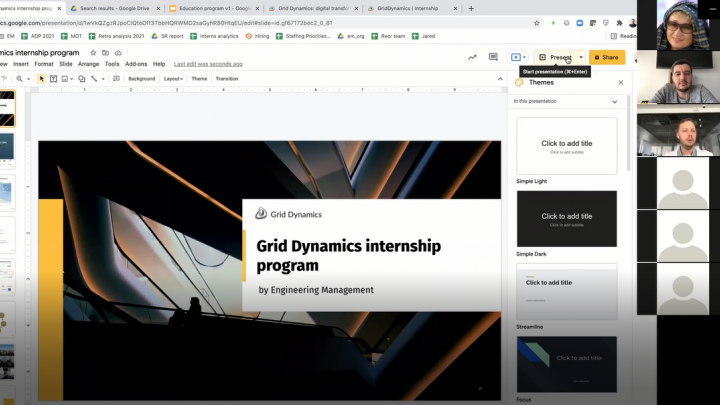Check cloud save status icon
The width and height of the screenshot is (720, 405).
[118, 53]
